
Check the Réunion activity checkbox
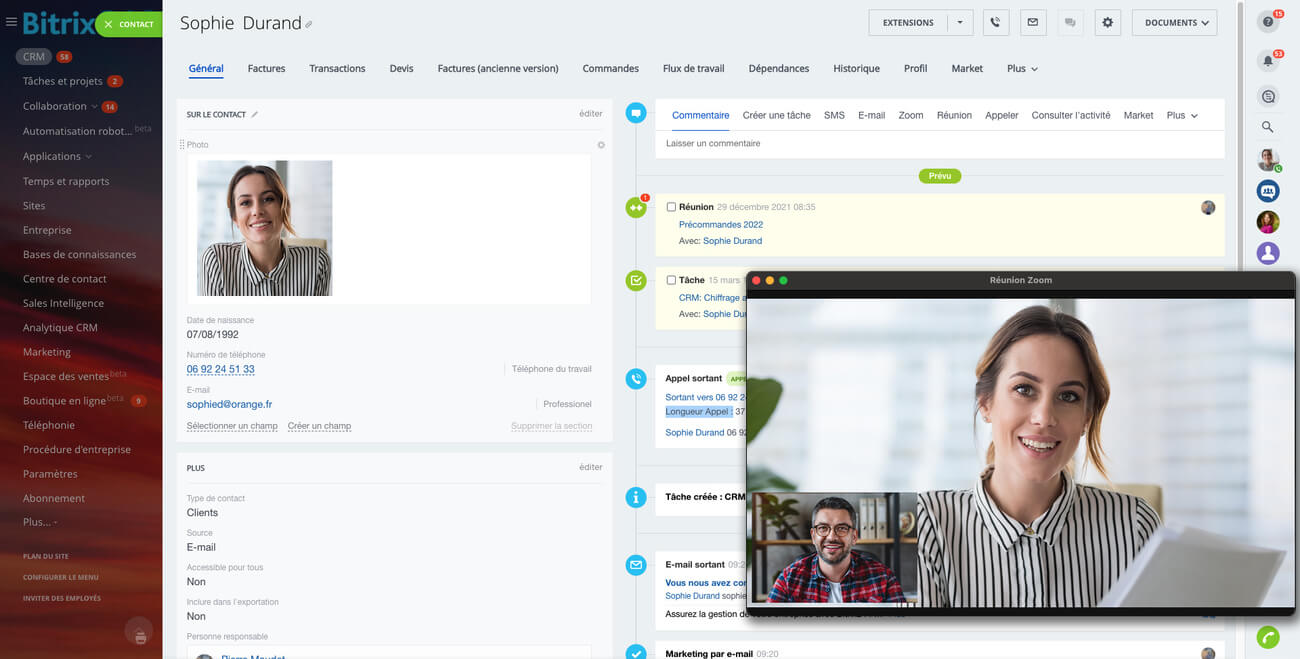(671, 207)
